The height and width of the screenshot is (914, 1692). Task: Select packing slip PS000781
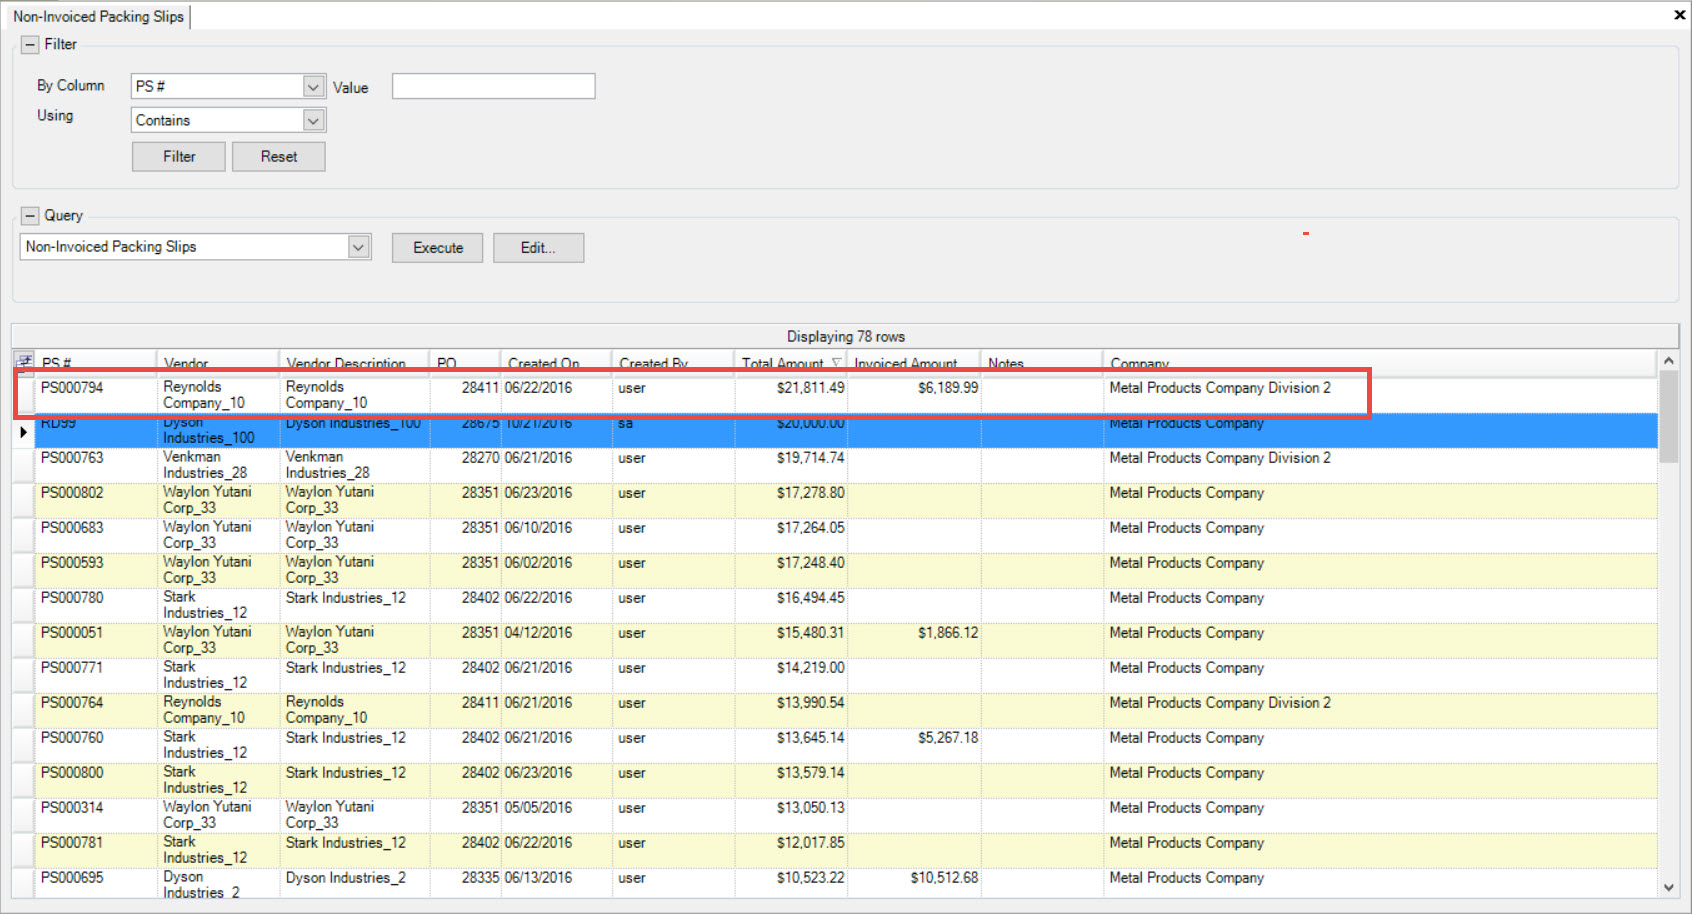pyautogui.click(x=72, y=843)
